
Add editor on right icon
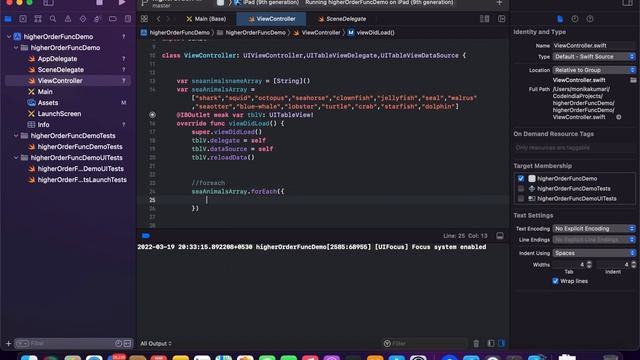click(502, 19)
